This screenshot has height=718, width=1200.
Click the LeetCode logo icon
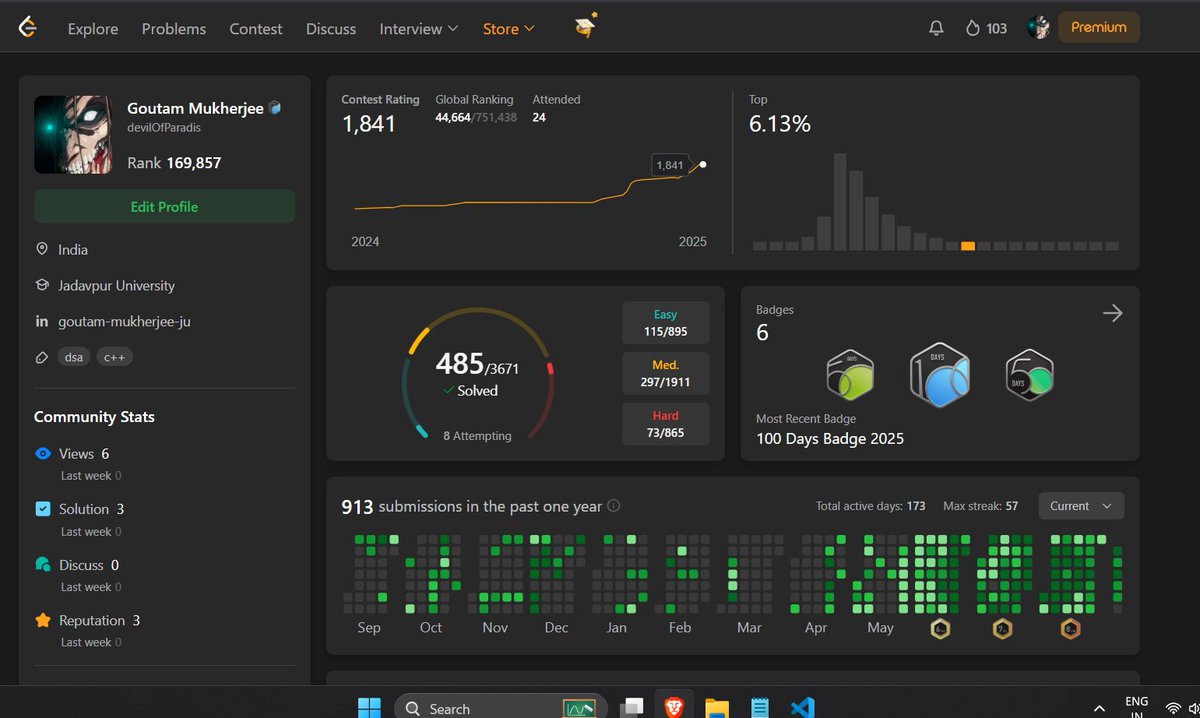pyautogui.click(x=28, y=28)
